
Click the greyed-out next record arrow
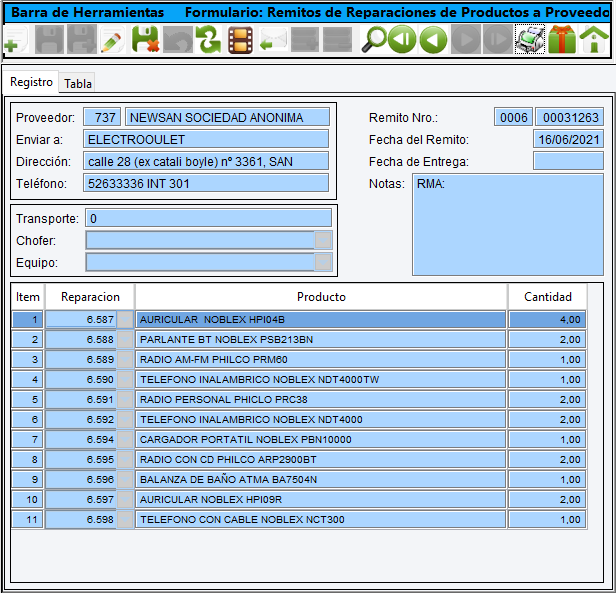tap(466, 40)
